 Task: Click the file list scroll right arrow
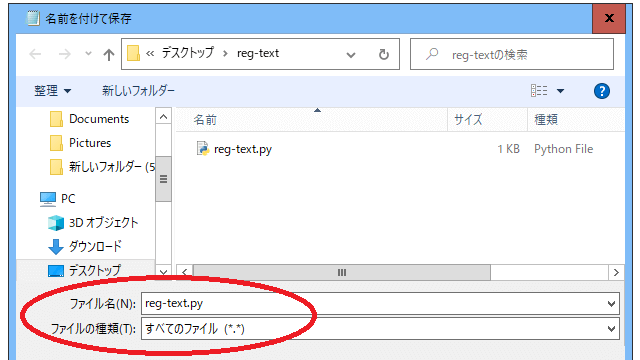coord(616,272)
